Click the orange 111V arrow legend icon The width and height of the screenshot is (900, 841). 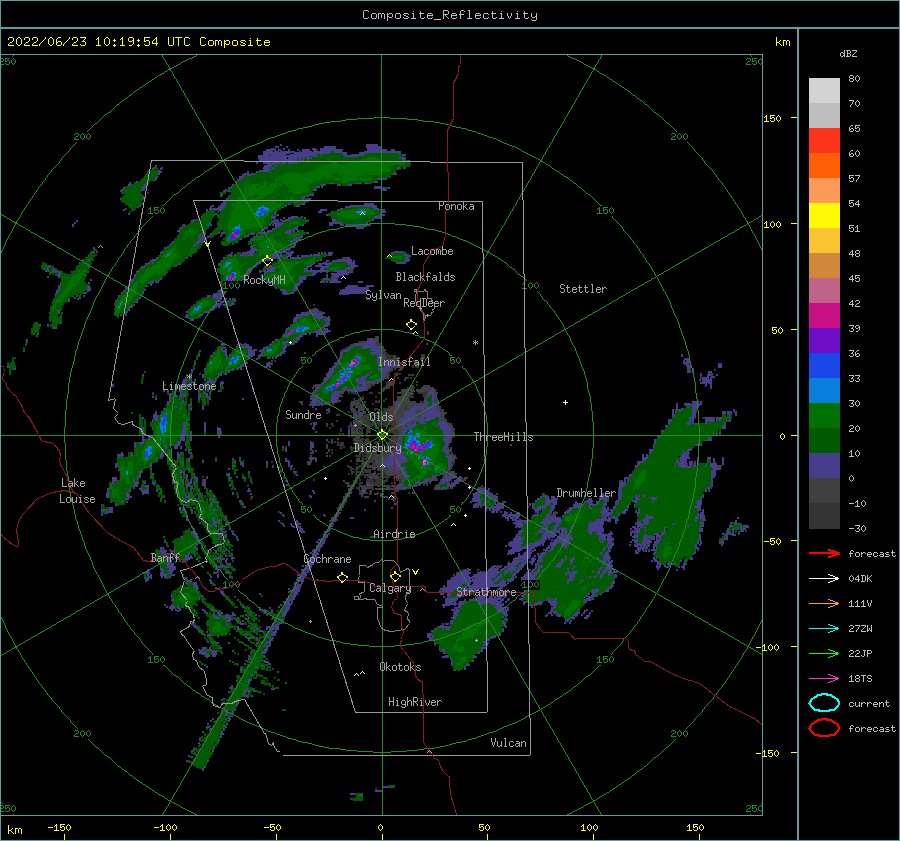point(824,603)
